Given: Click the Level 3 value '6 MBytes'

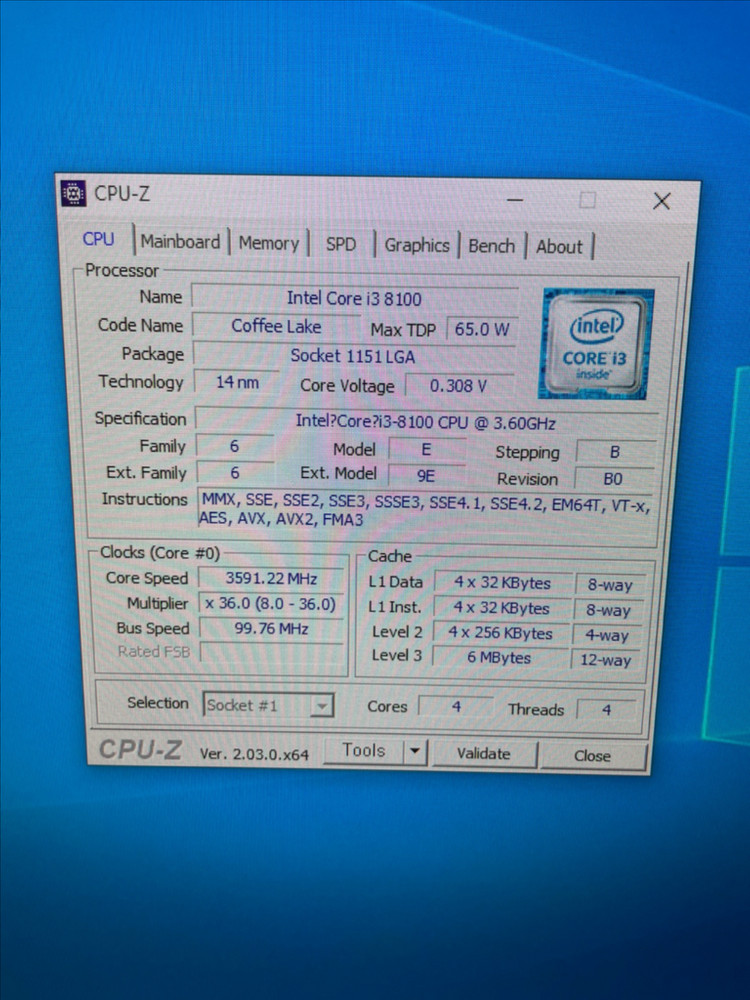Looking at the screenshot, I should tap(499, 658).
